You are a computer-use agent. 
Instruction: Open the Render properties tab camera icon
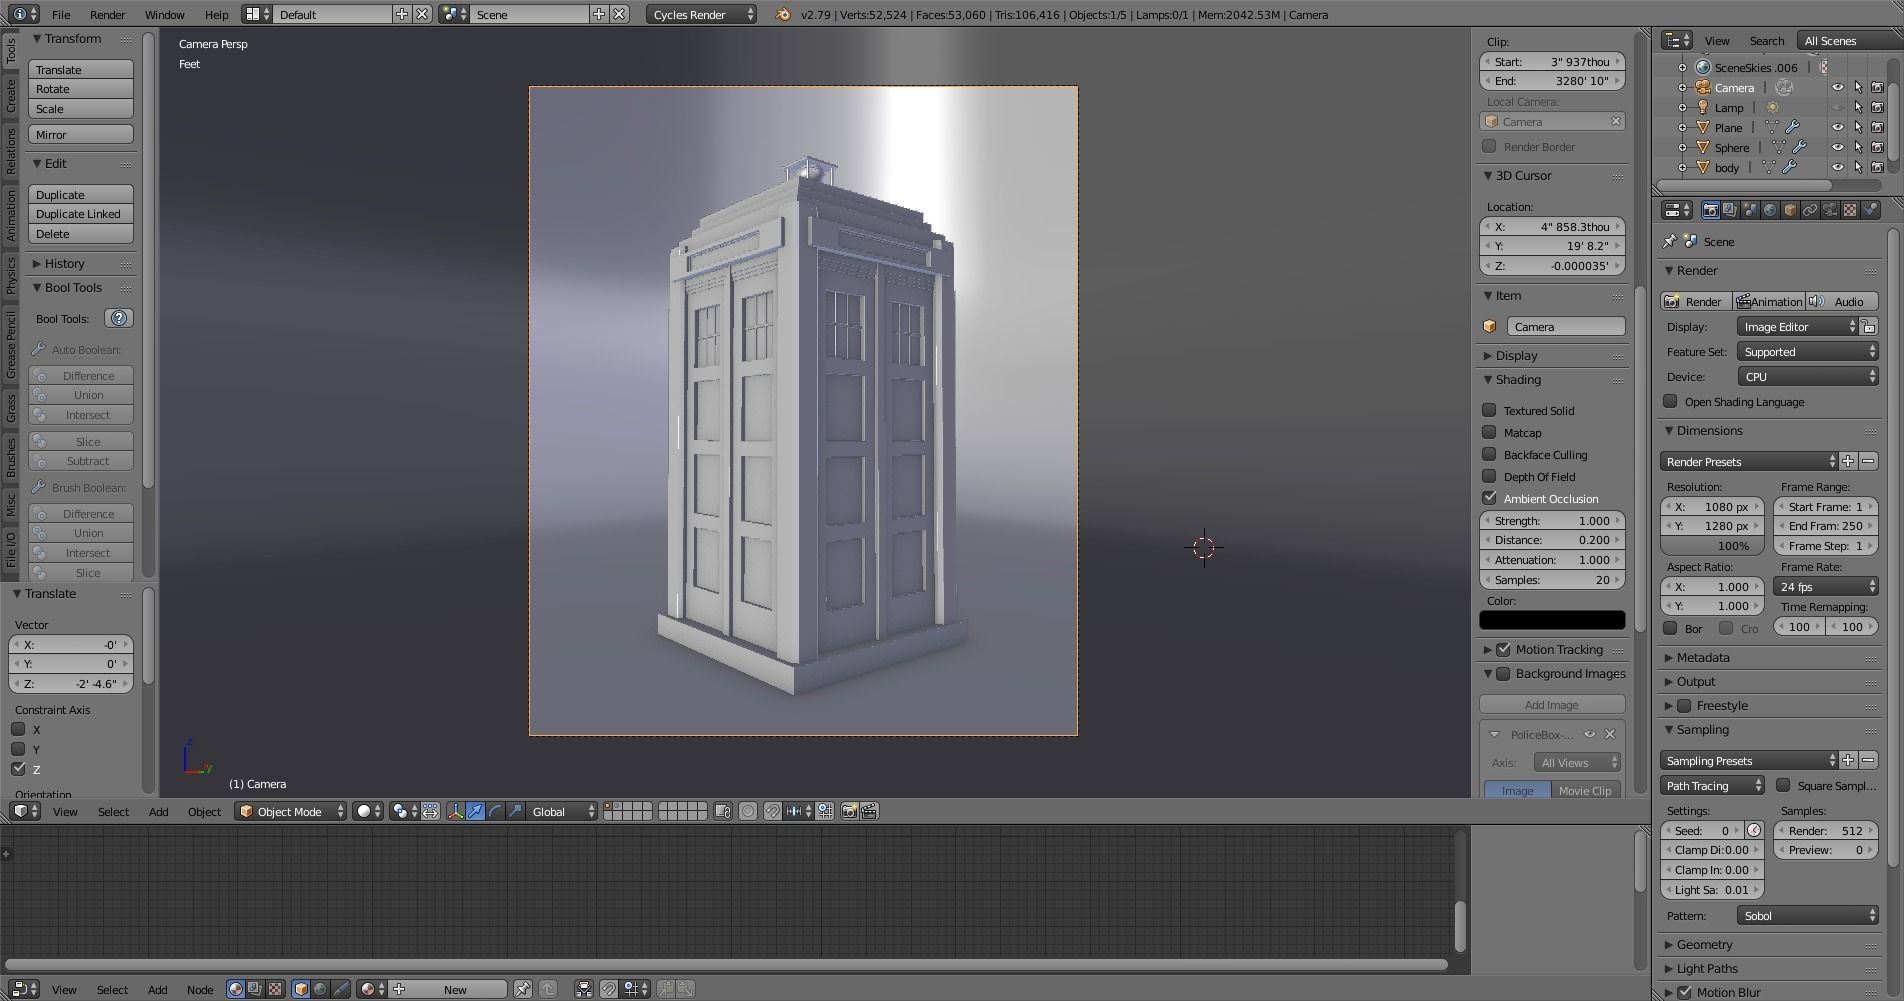1710,210
